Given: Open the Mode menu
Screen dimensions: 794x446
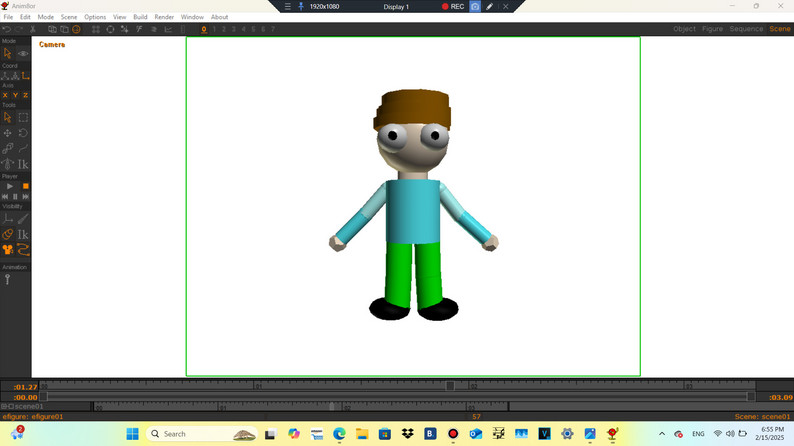Looking at the screenshot, I should point(46,17).
